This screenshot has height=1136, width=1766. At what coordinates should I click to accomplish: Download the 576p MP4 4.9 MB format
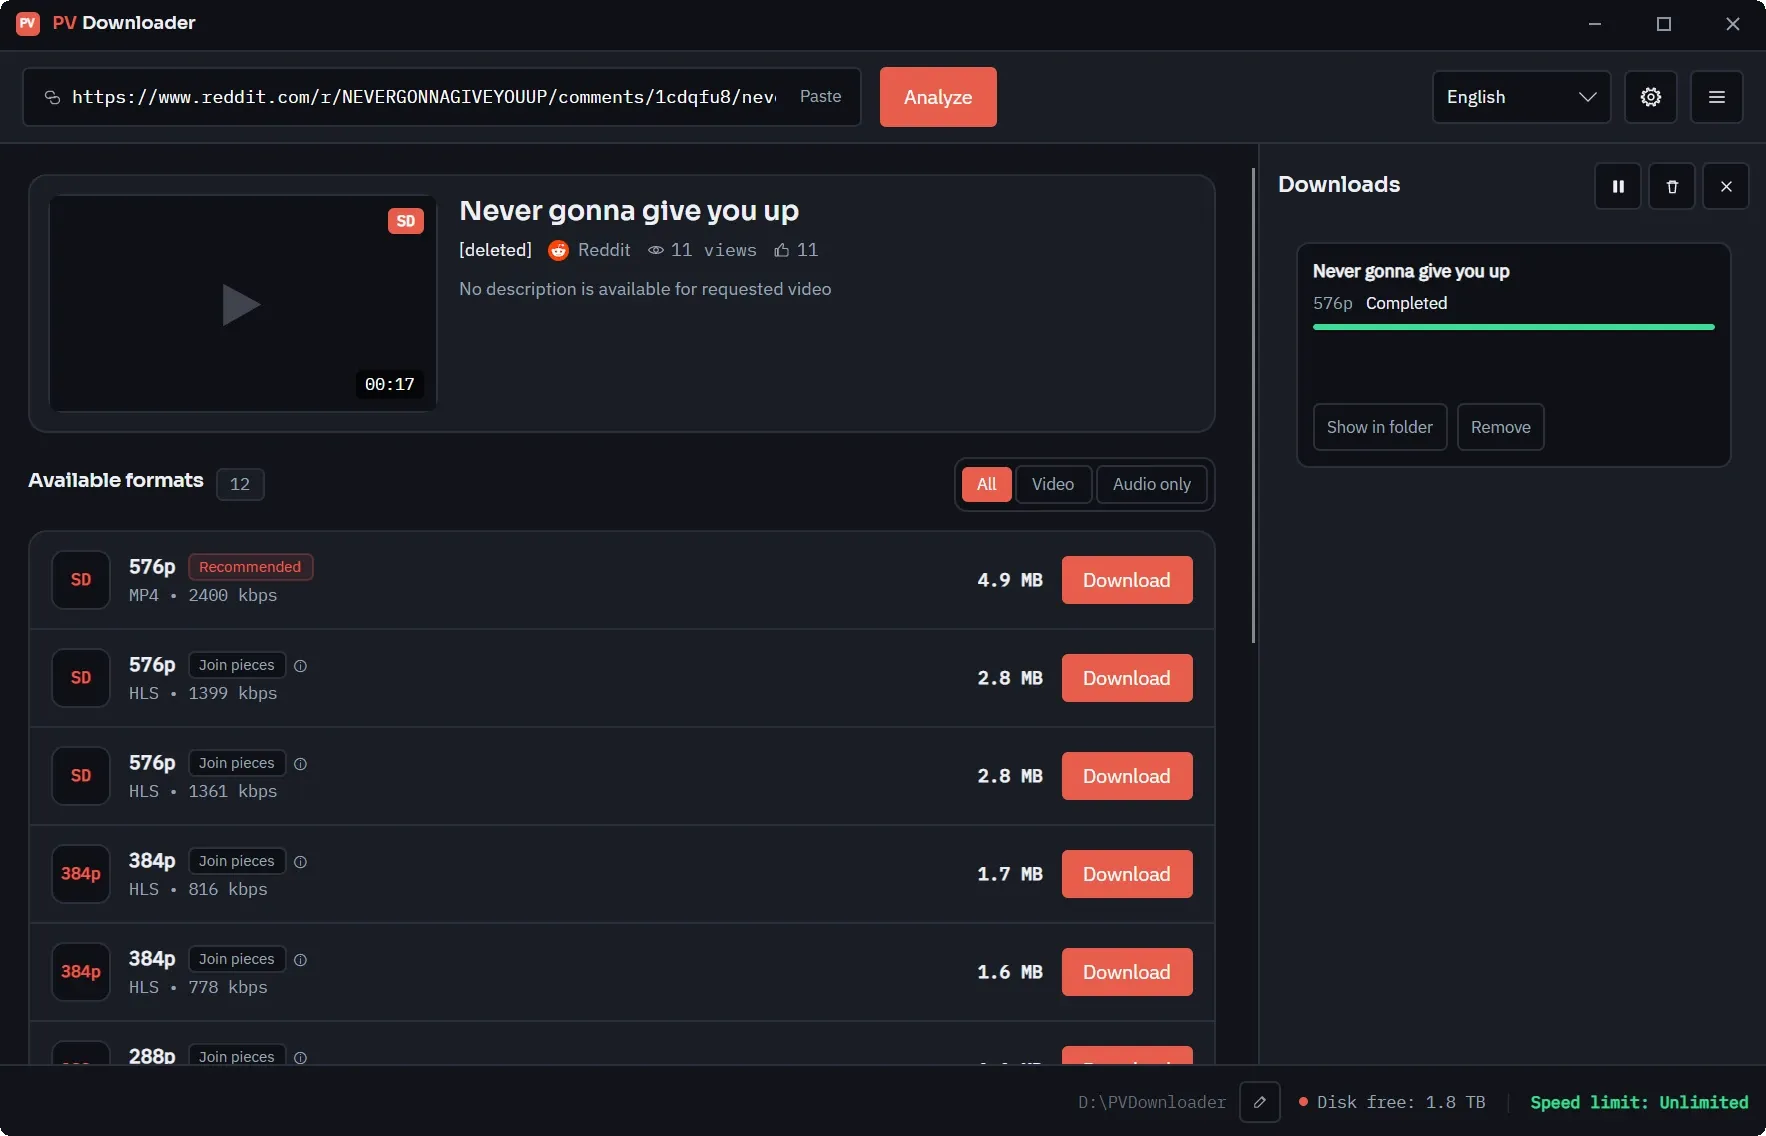tap(1127, 580)
